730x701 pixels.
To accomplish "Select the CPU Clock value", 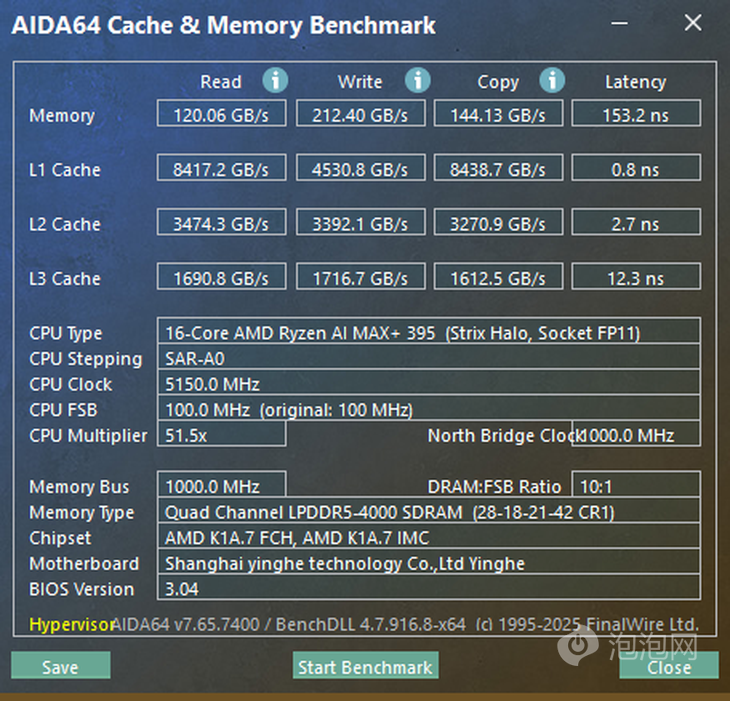I will (430, 384).
